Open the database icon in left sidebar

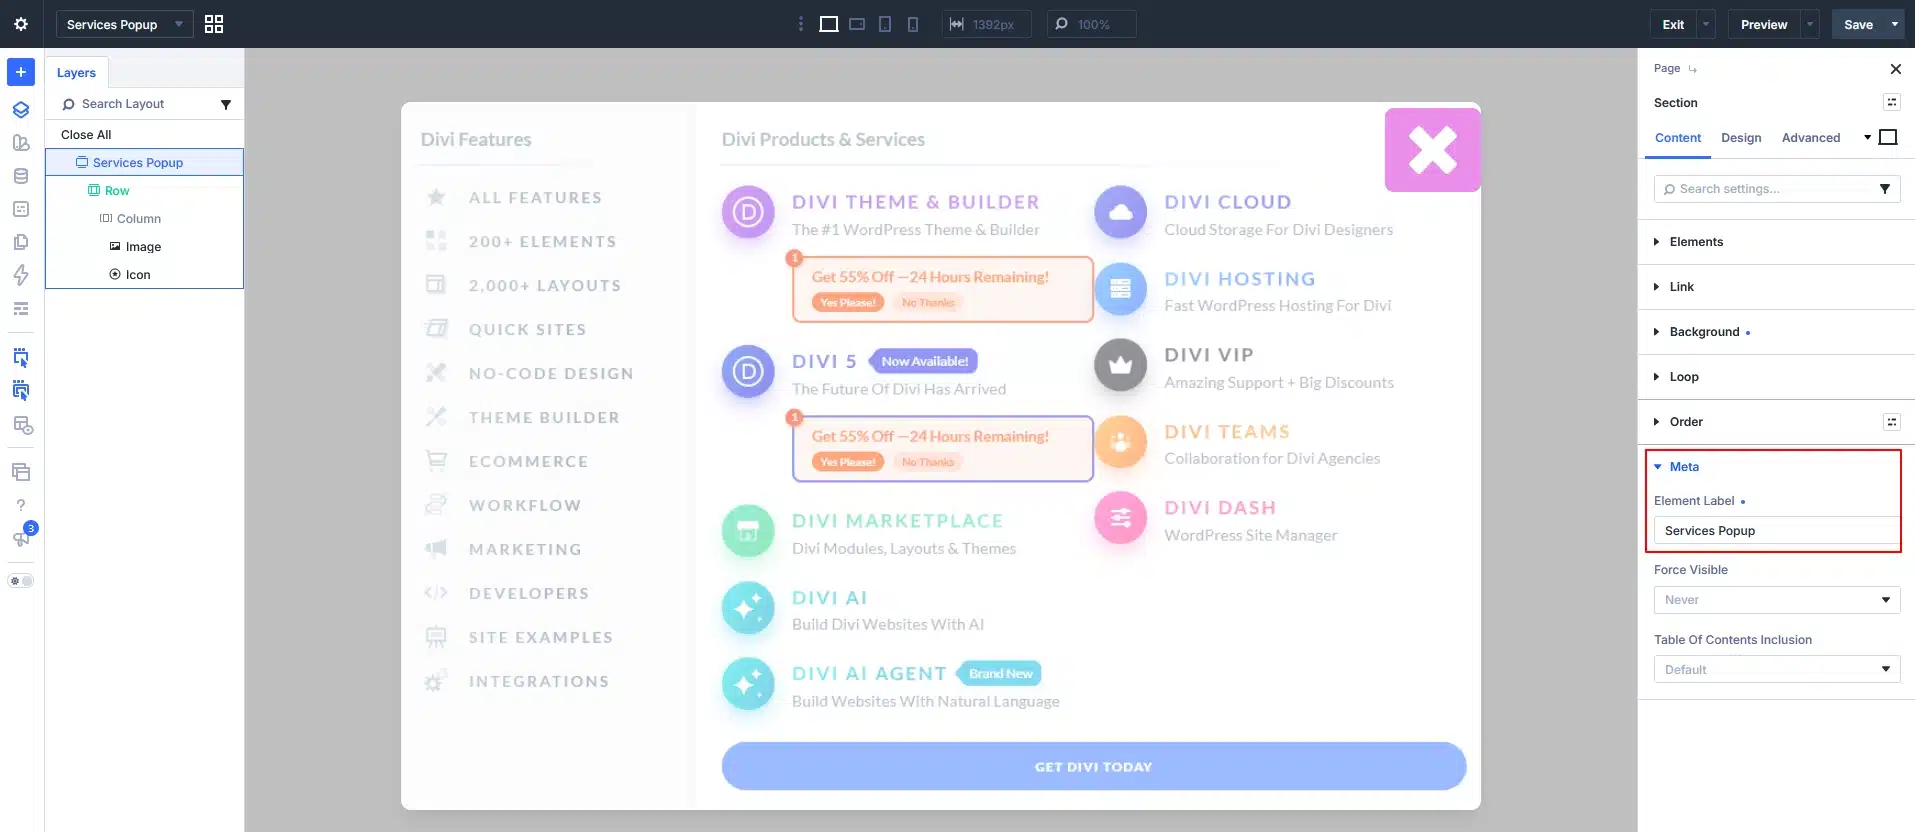(x=21, y=176)
